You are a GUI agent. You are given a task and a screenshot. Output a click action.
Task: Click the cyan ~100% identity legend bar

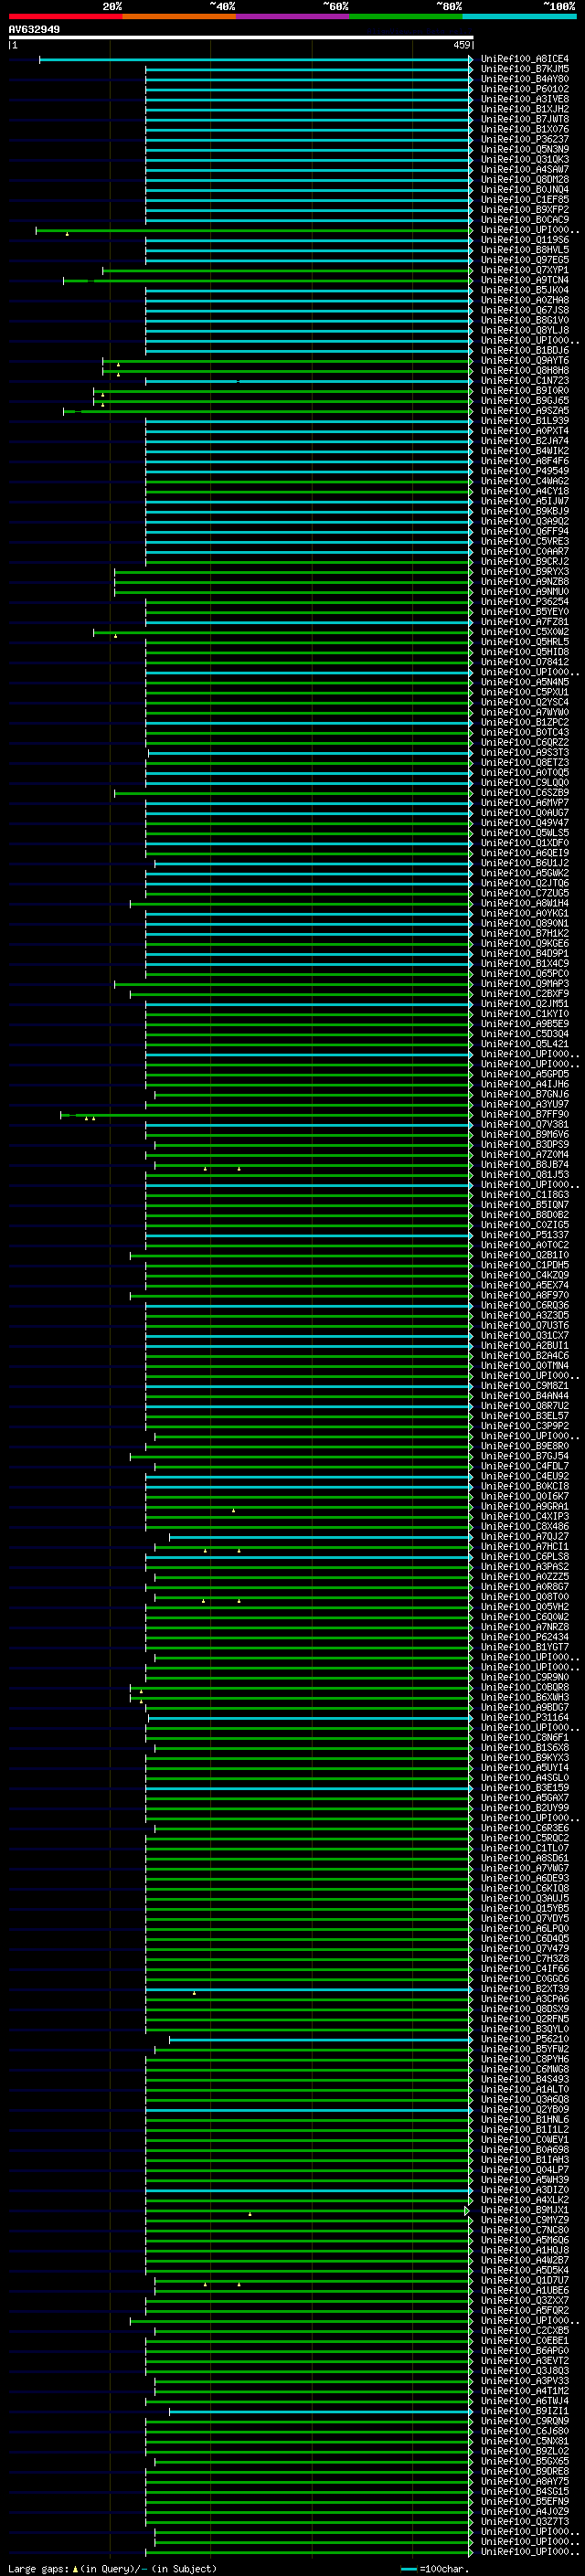coord(519,16)
